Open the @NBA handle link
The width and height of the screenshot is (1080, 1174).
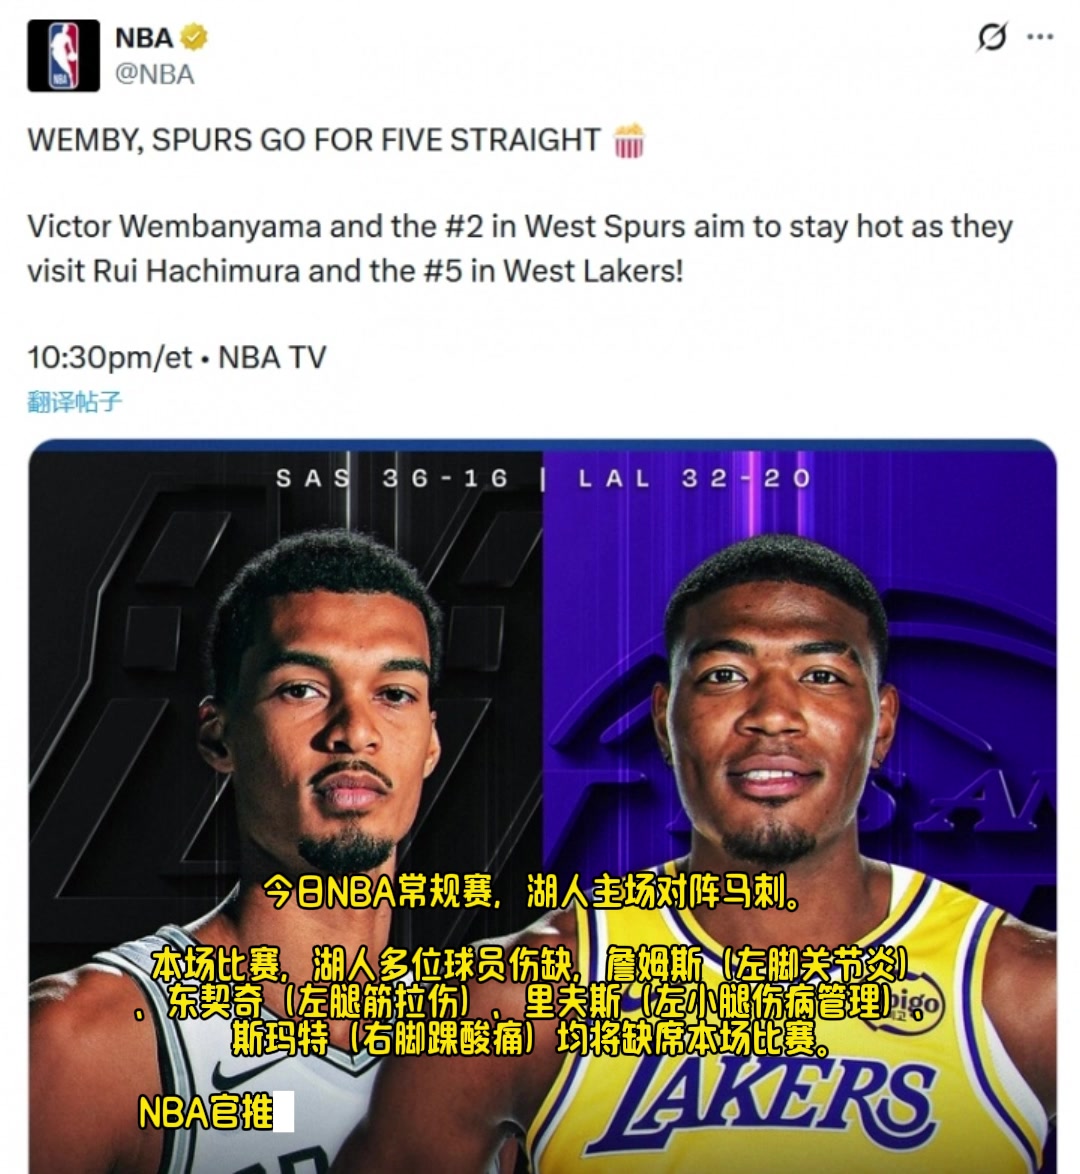pos(154,74)
